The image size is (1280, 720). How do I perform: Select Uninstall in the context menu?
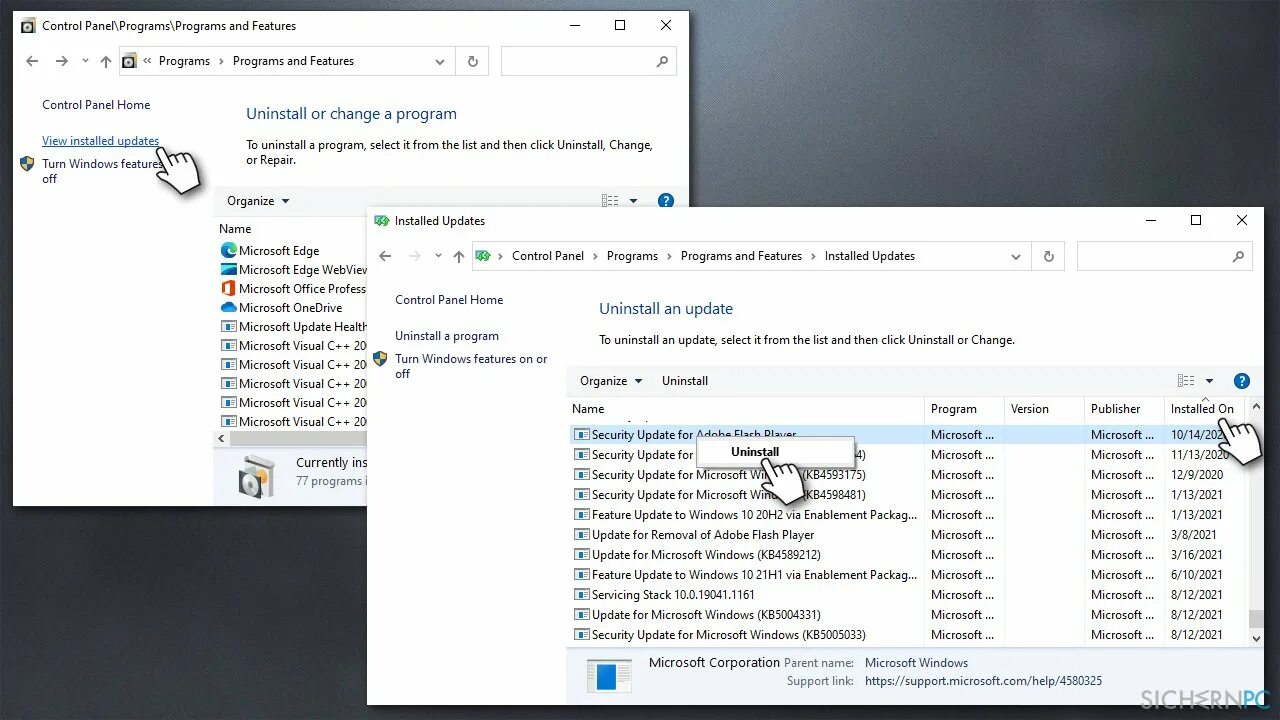(755, 452)
